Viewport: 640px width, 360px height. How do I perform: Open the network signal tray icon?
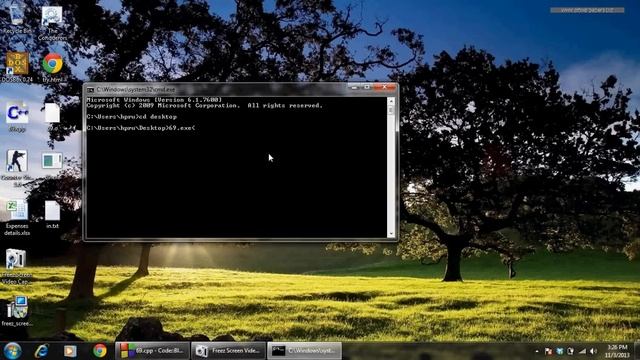coord(582,351)
